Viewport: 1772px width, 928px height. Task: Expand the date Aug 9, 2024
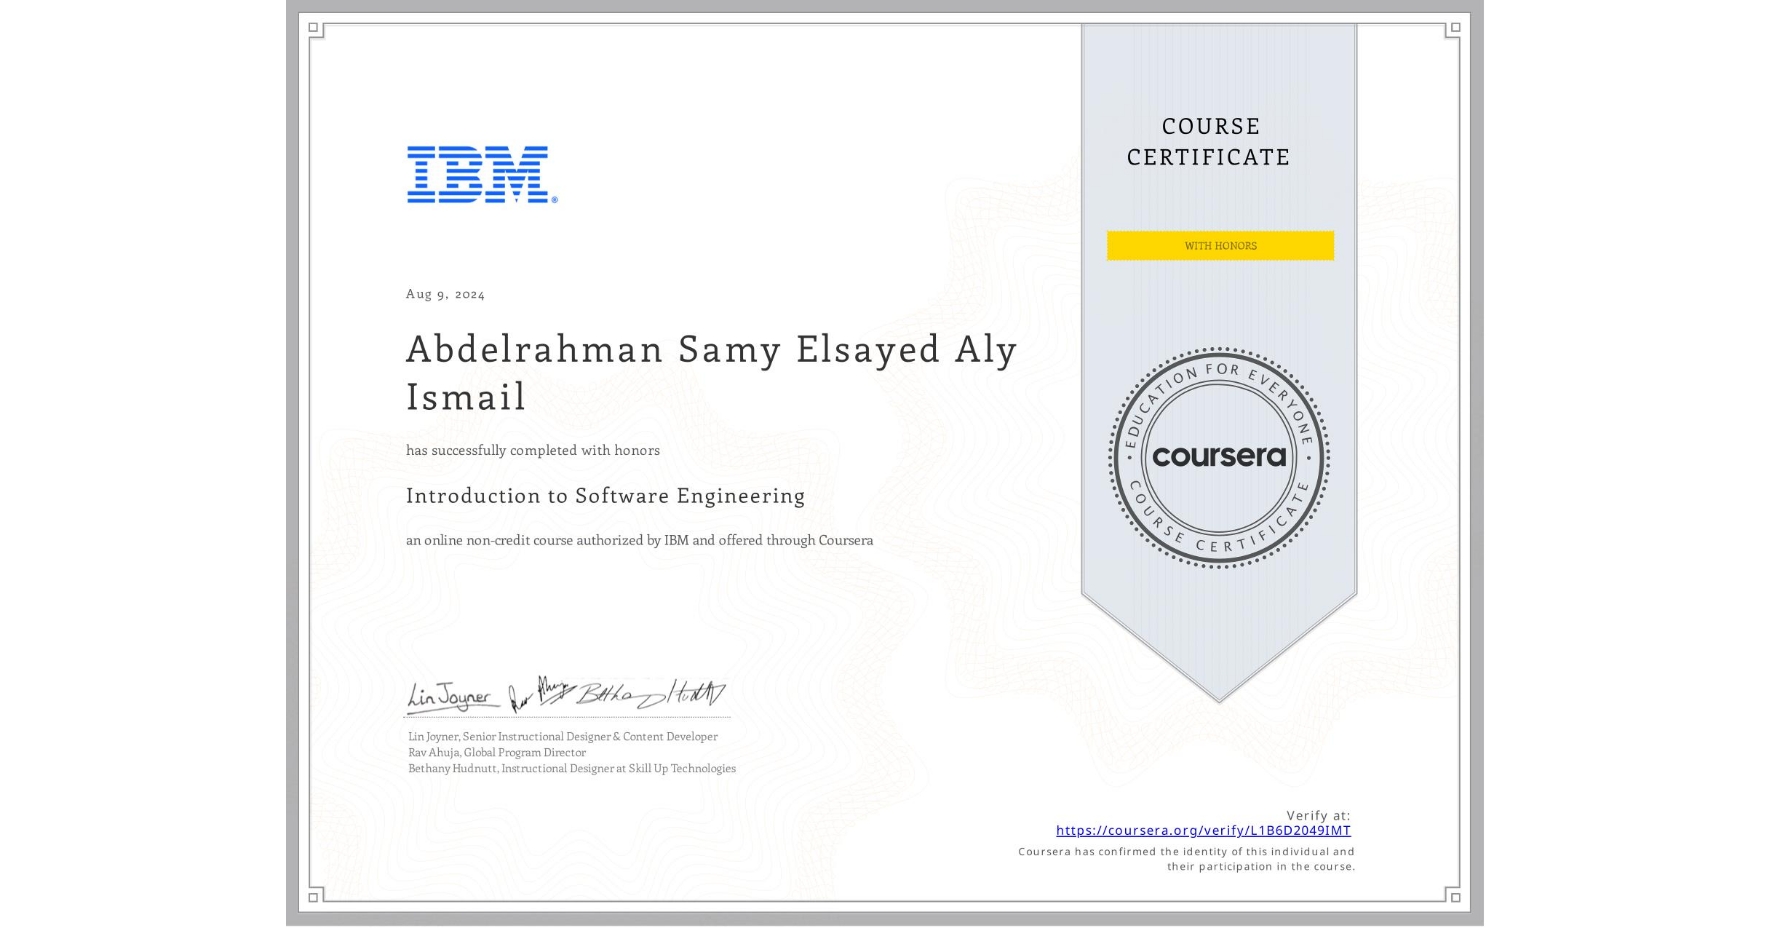pos(444,293)
